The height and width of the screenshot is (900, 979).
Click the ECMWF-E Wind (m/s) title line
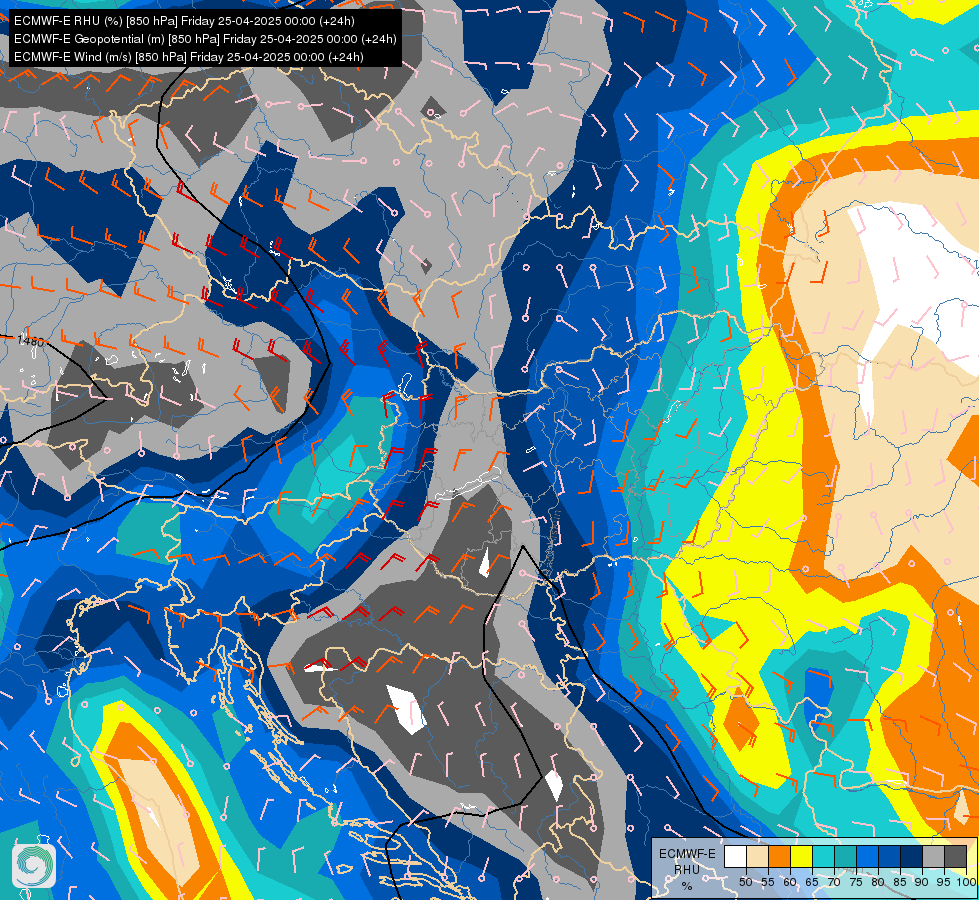pyautogui.click(x=189, y=57)
